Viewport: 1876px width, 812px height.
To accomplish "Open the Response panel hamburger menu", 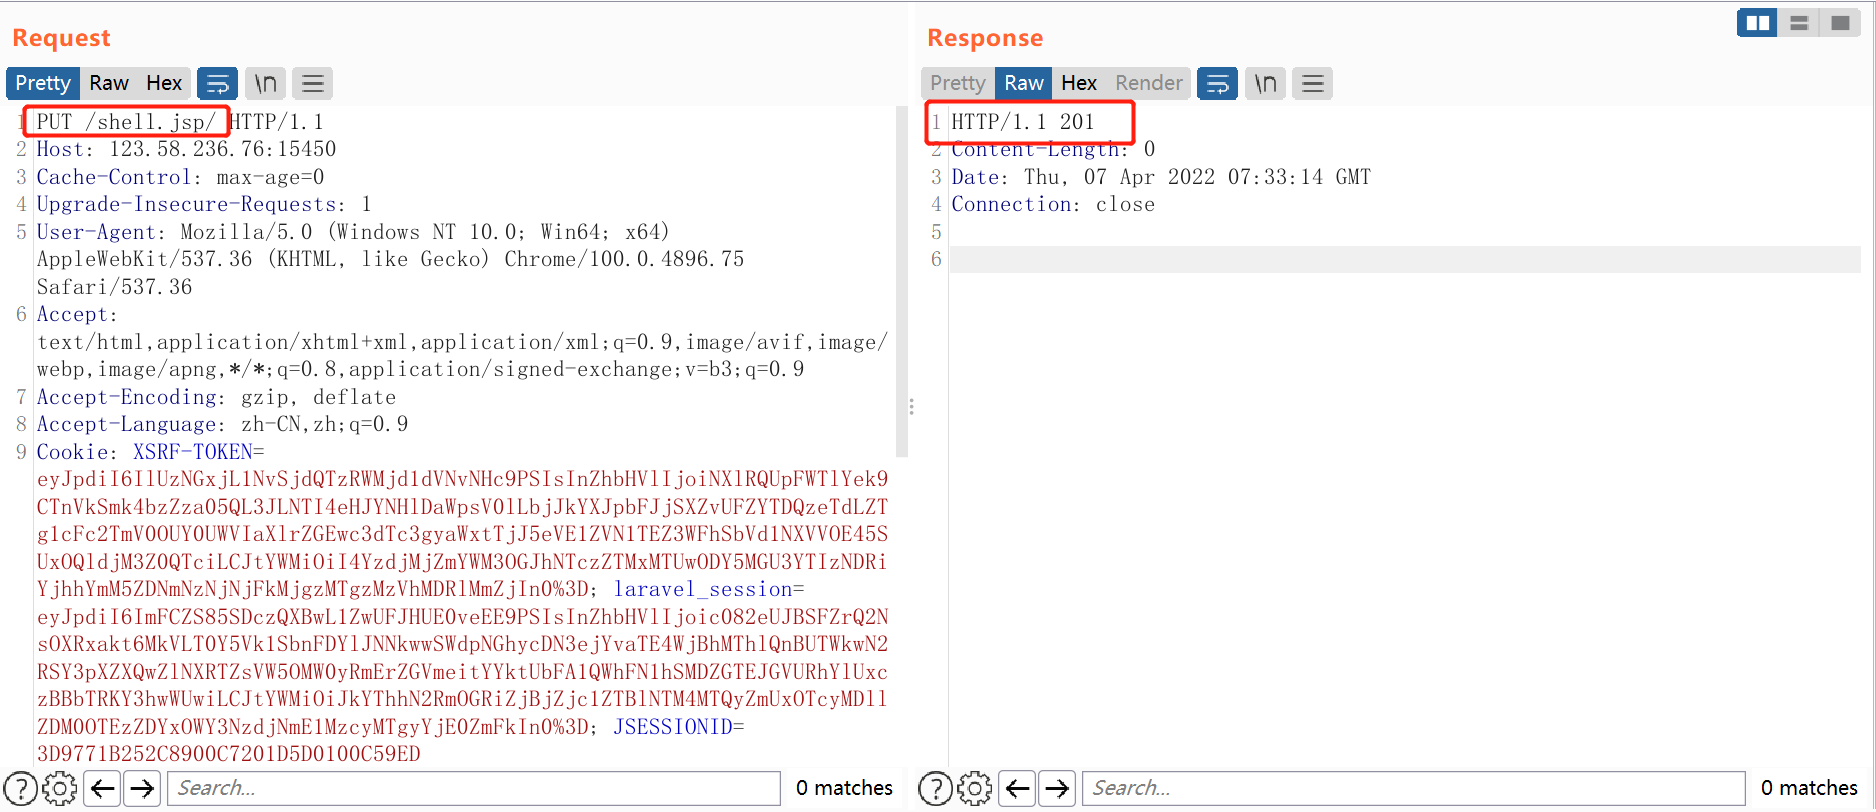I will coord(1313,83).
